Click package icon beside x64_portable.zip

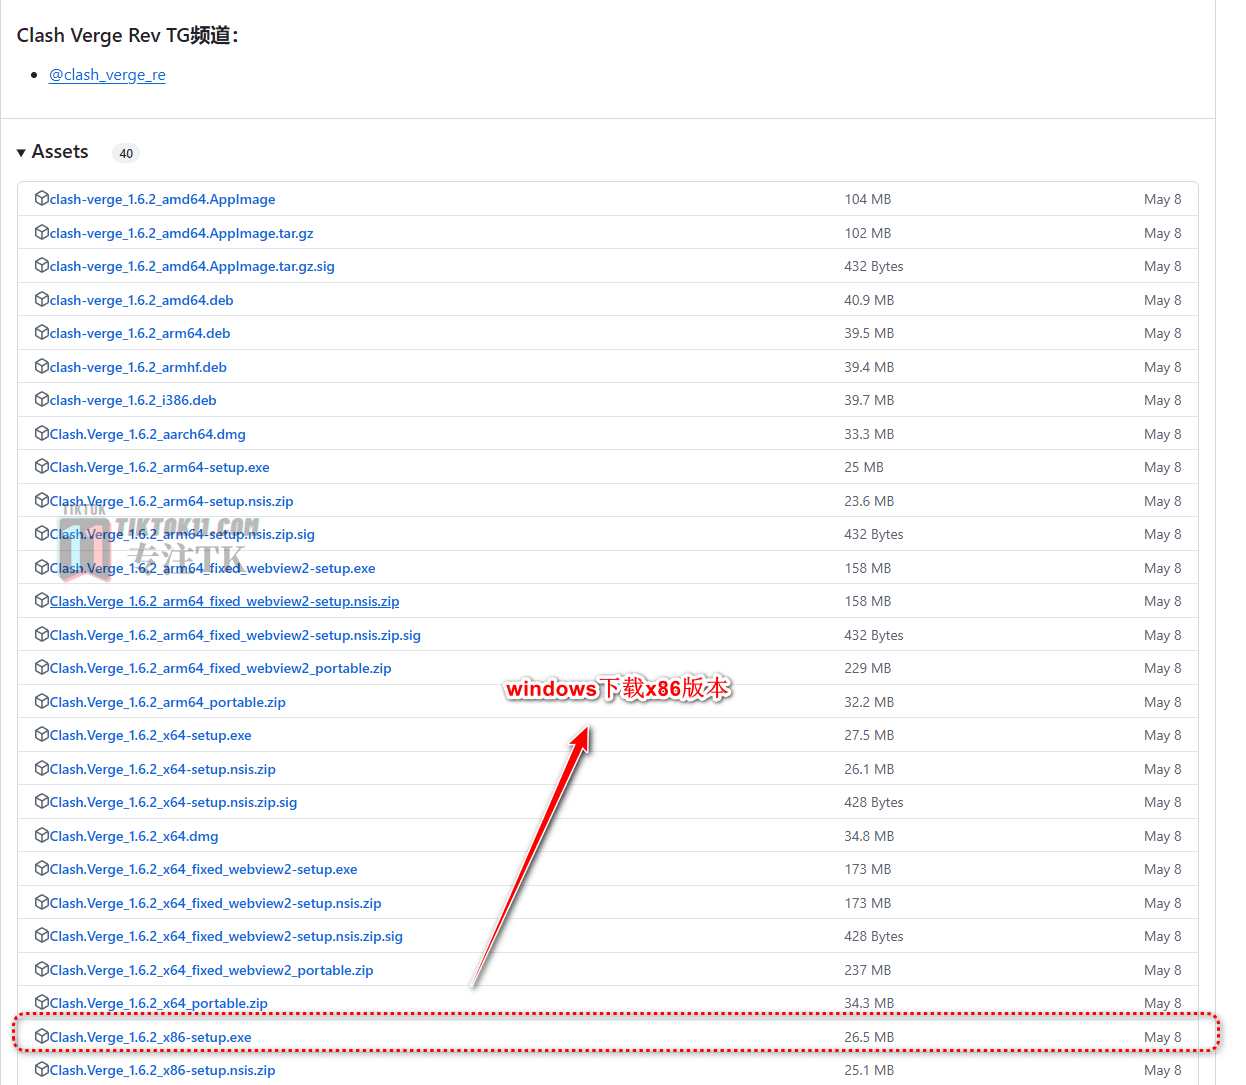click(x=42, y=1002)
